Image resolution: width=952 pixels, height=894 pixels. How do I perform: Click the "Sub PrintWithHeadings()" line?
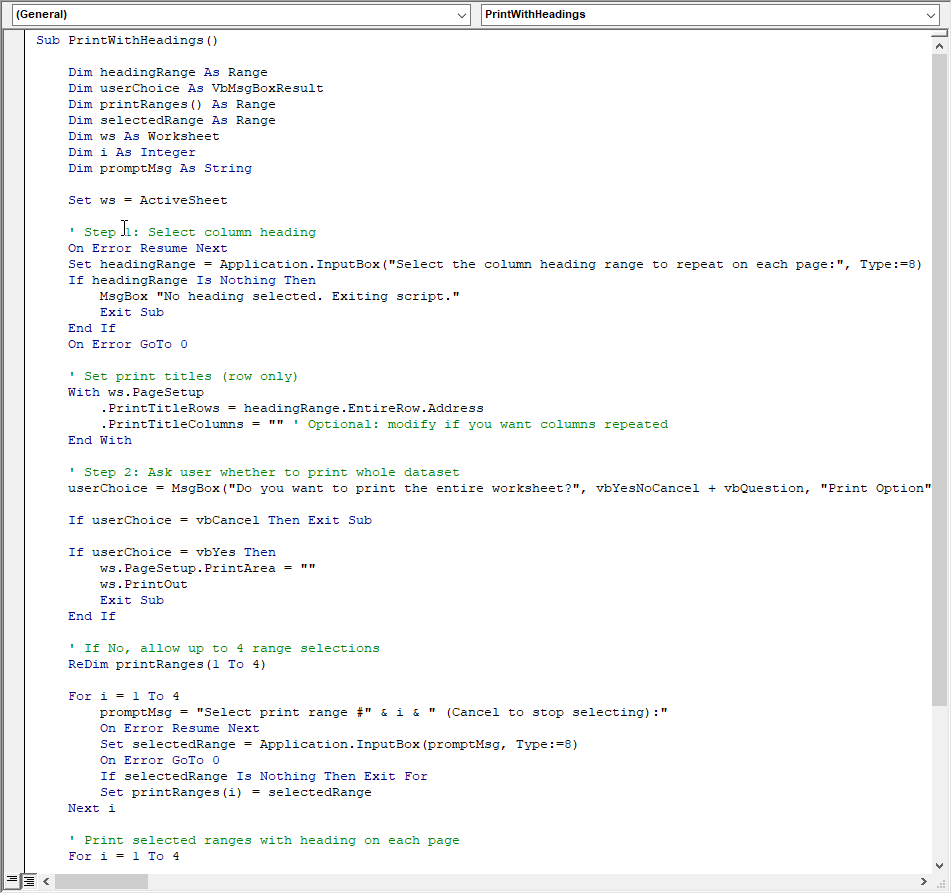127,40
